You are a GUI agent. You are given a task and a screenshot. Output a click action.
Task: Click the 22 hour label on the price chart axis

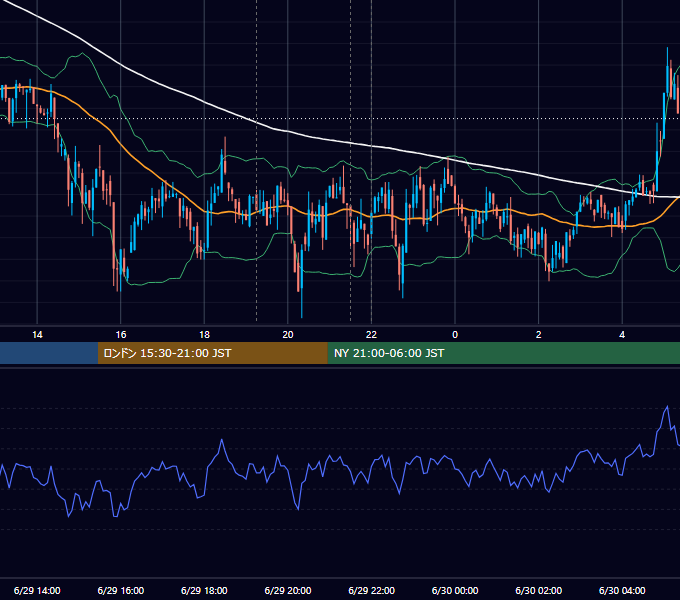click(371, 335)
